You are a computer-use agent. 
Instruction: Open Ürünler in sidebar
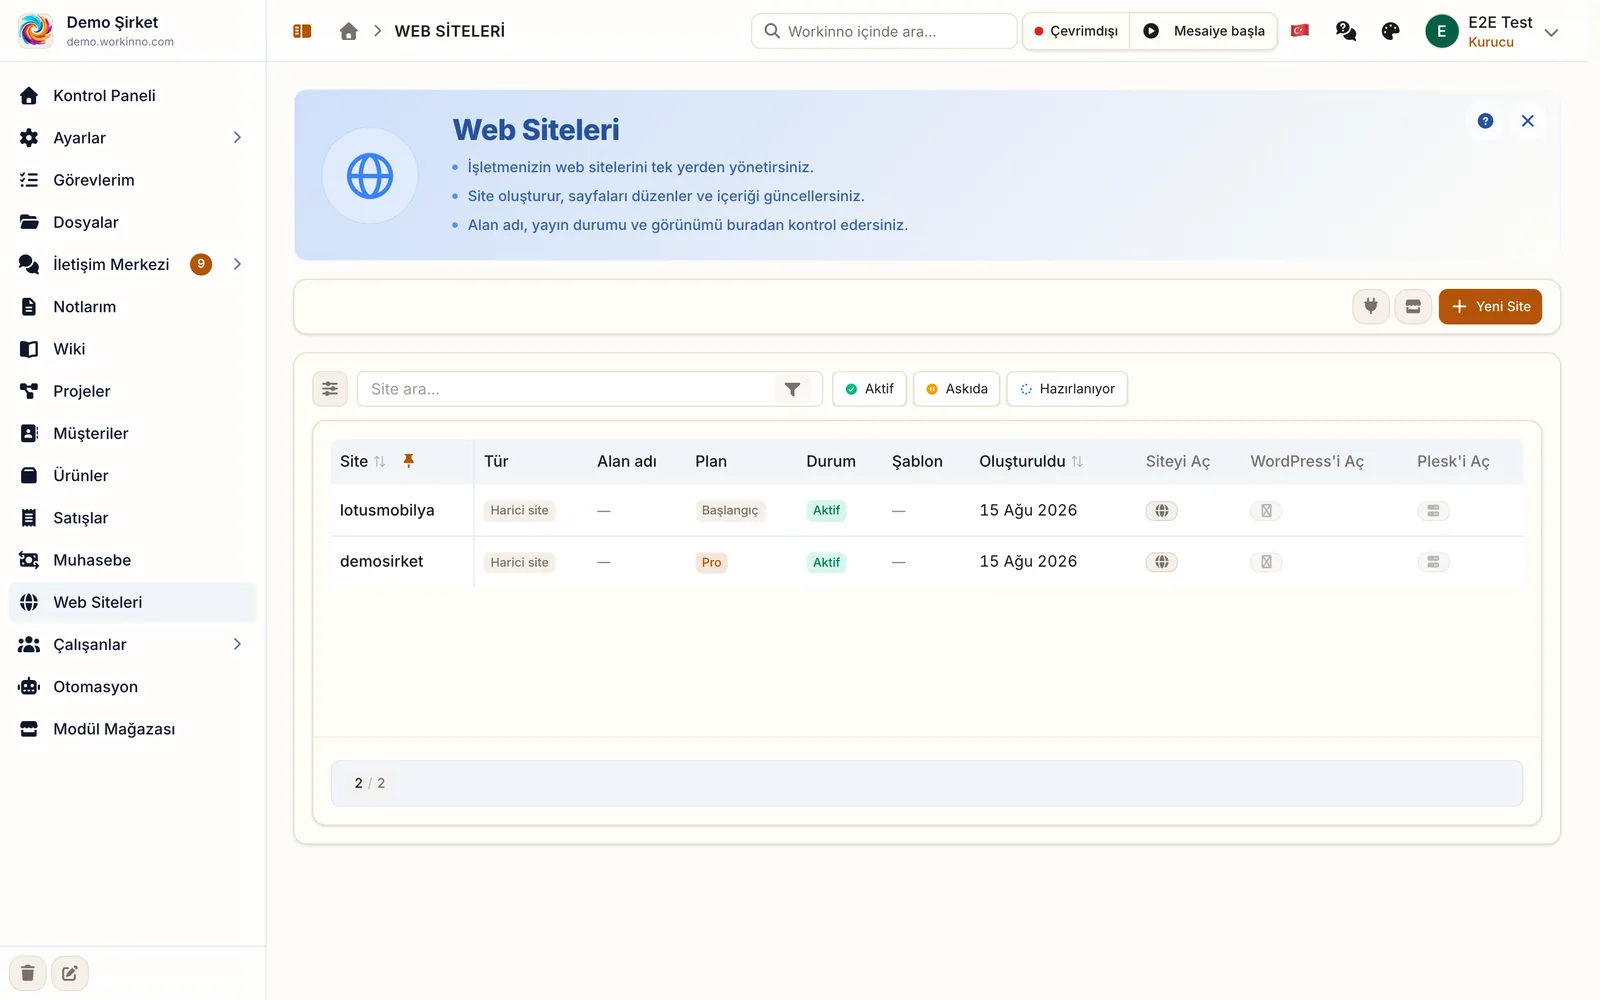tap(132, 476)
